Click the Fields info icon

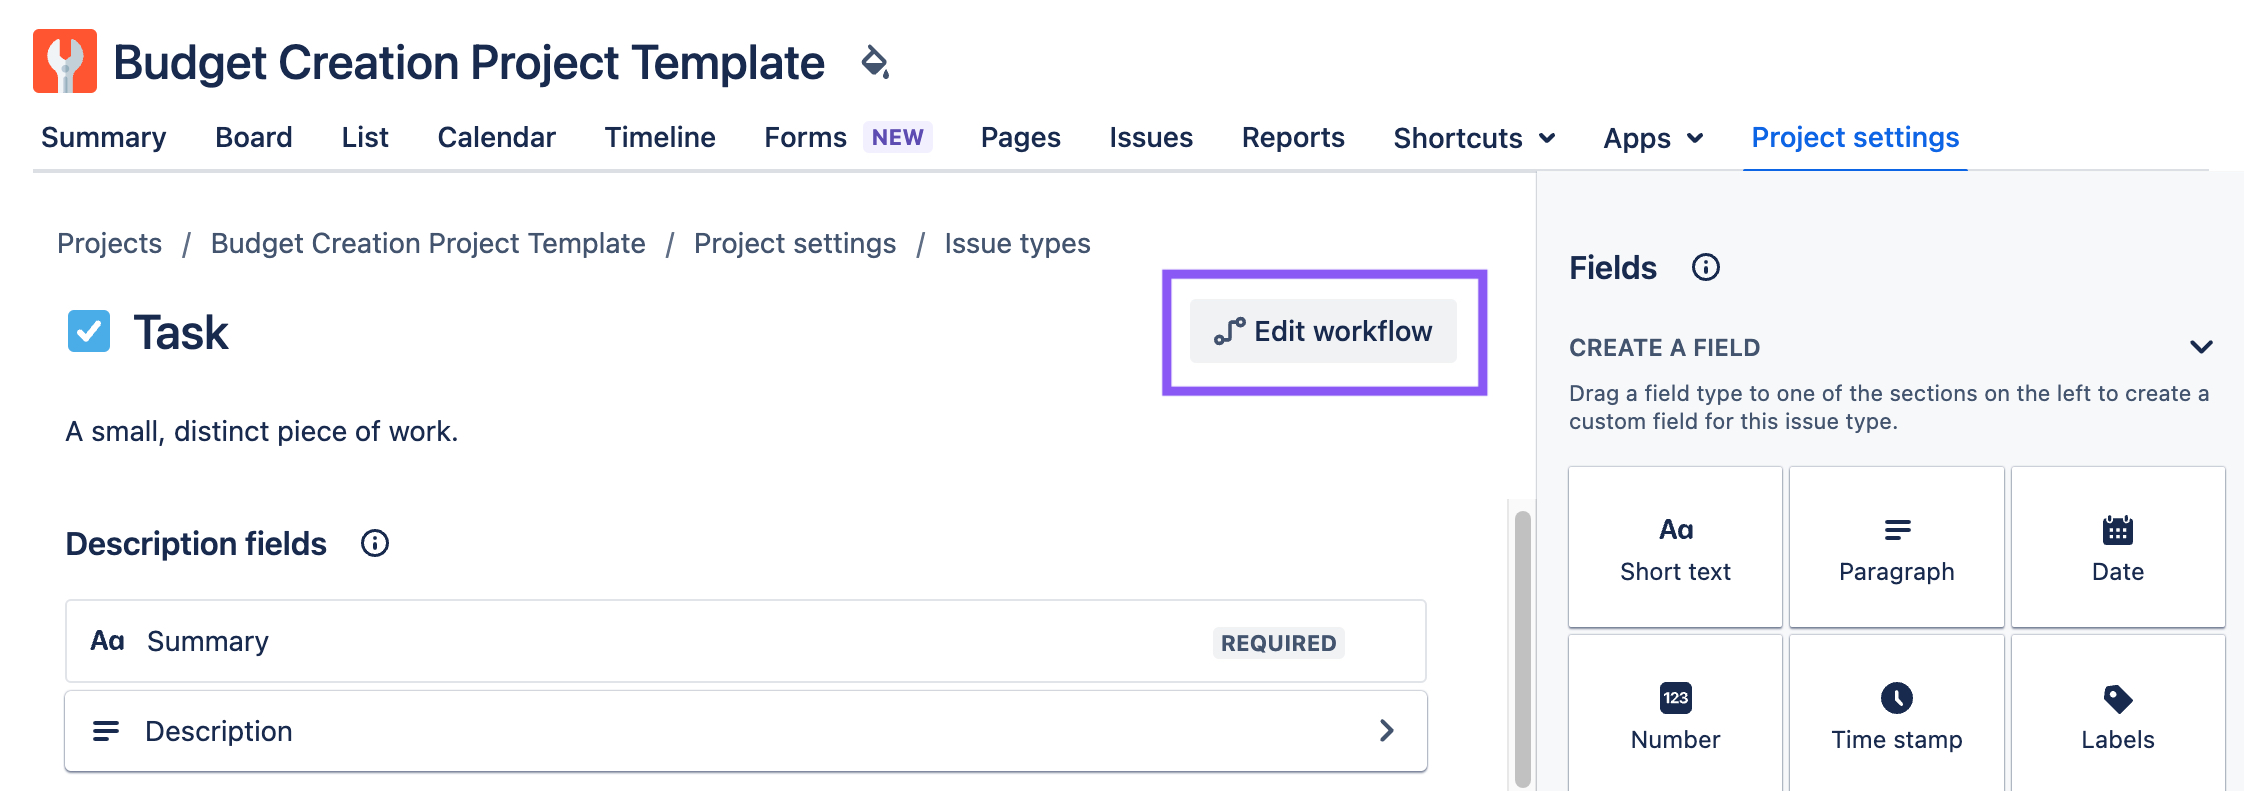(x=1705, y=268)
